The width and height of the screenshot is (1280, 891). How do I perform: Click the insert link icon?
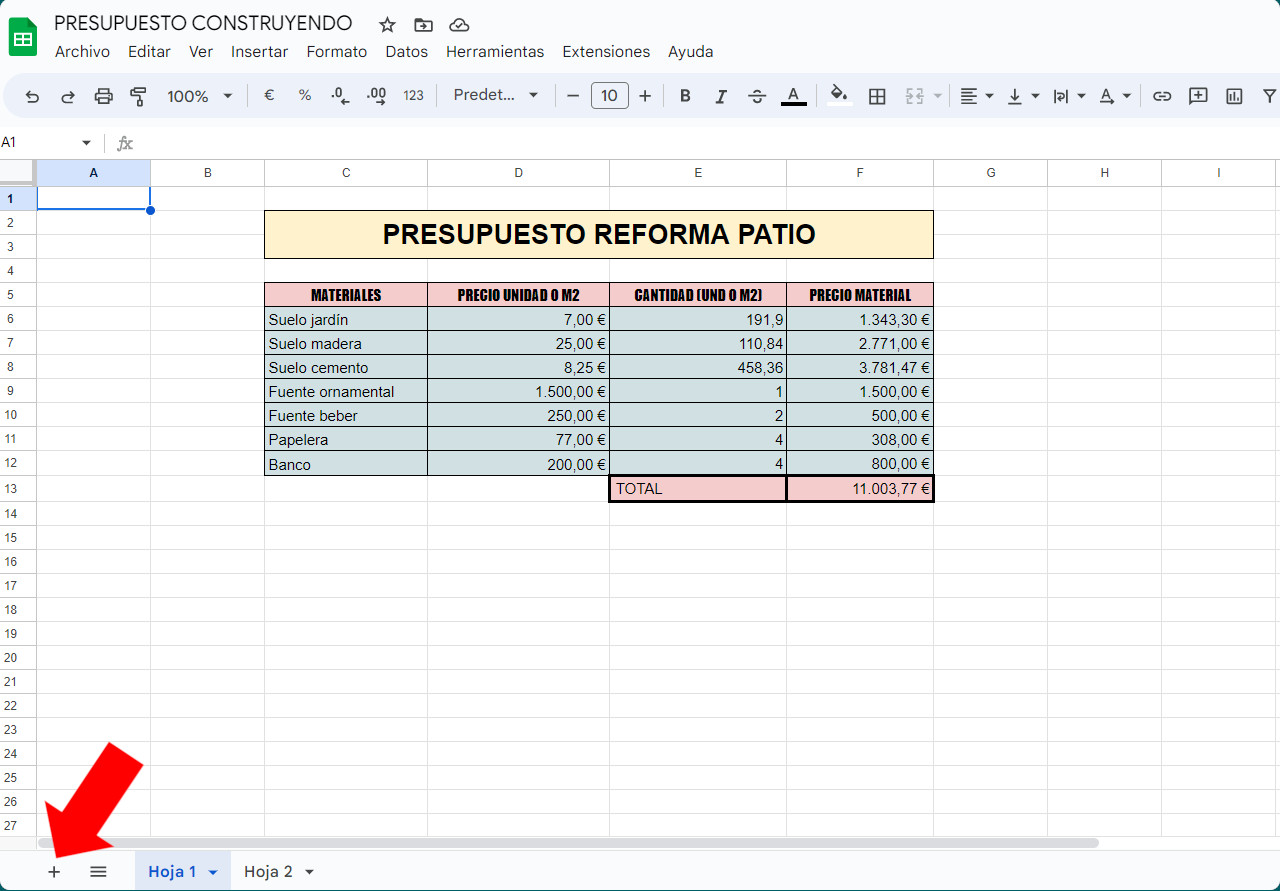pos(1162,96)
